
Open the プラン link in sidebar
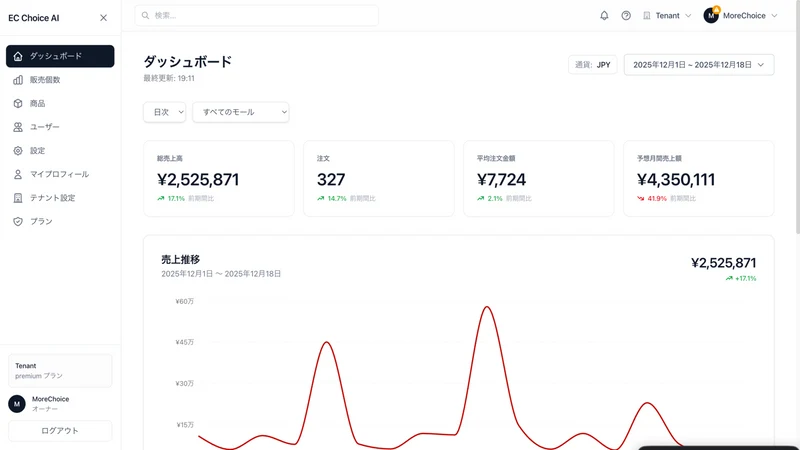click(60, 221)
